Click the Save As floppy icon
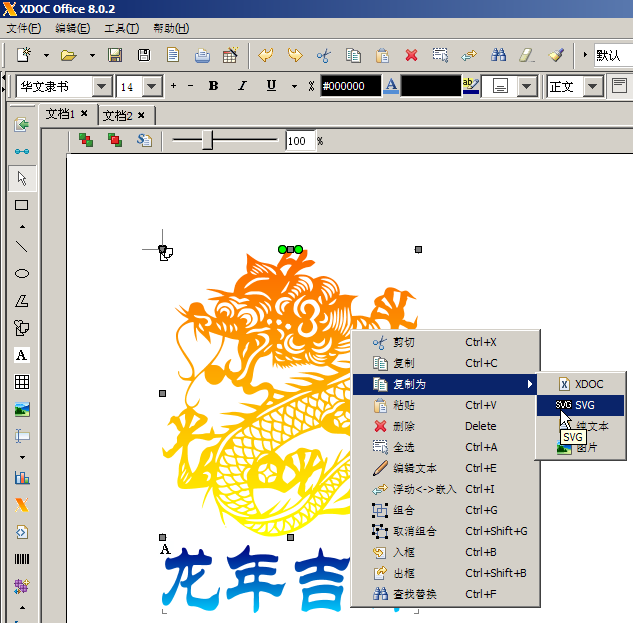This screenshot has width=633, height=623. 144,55
